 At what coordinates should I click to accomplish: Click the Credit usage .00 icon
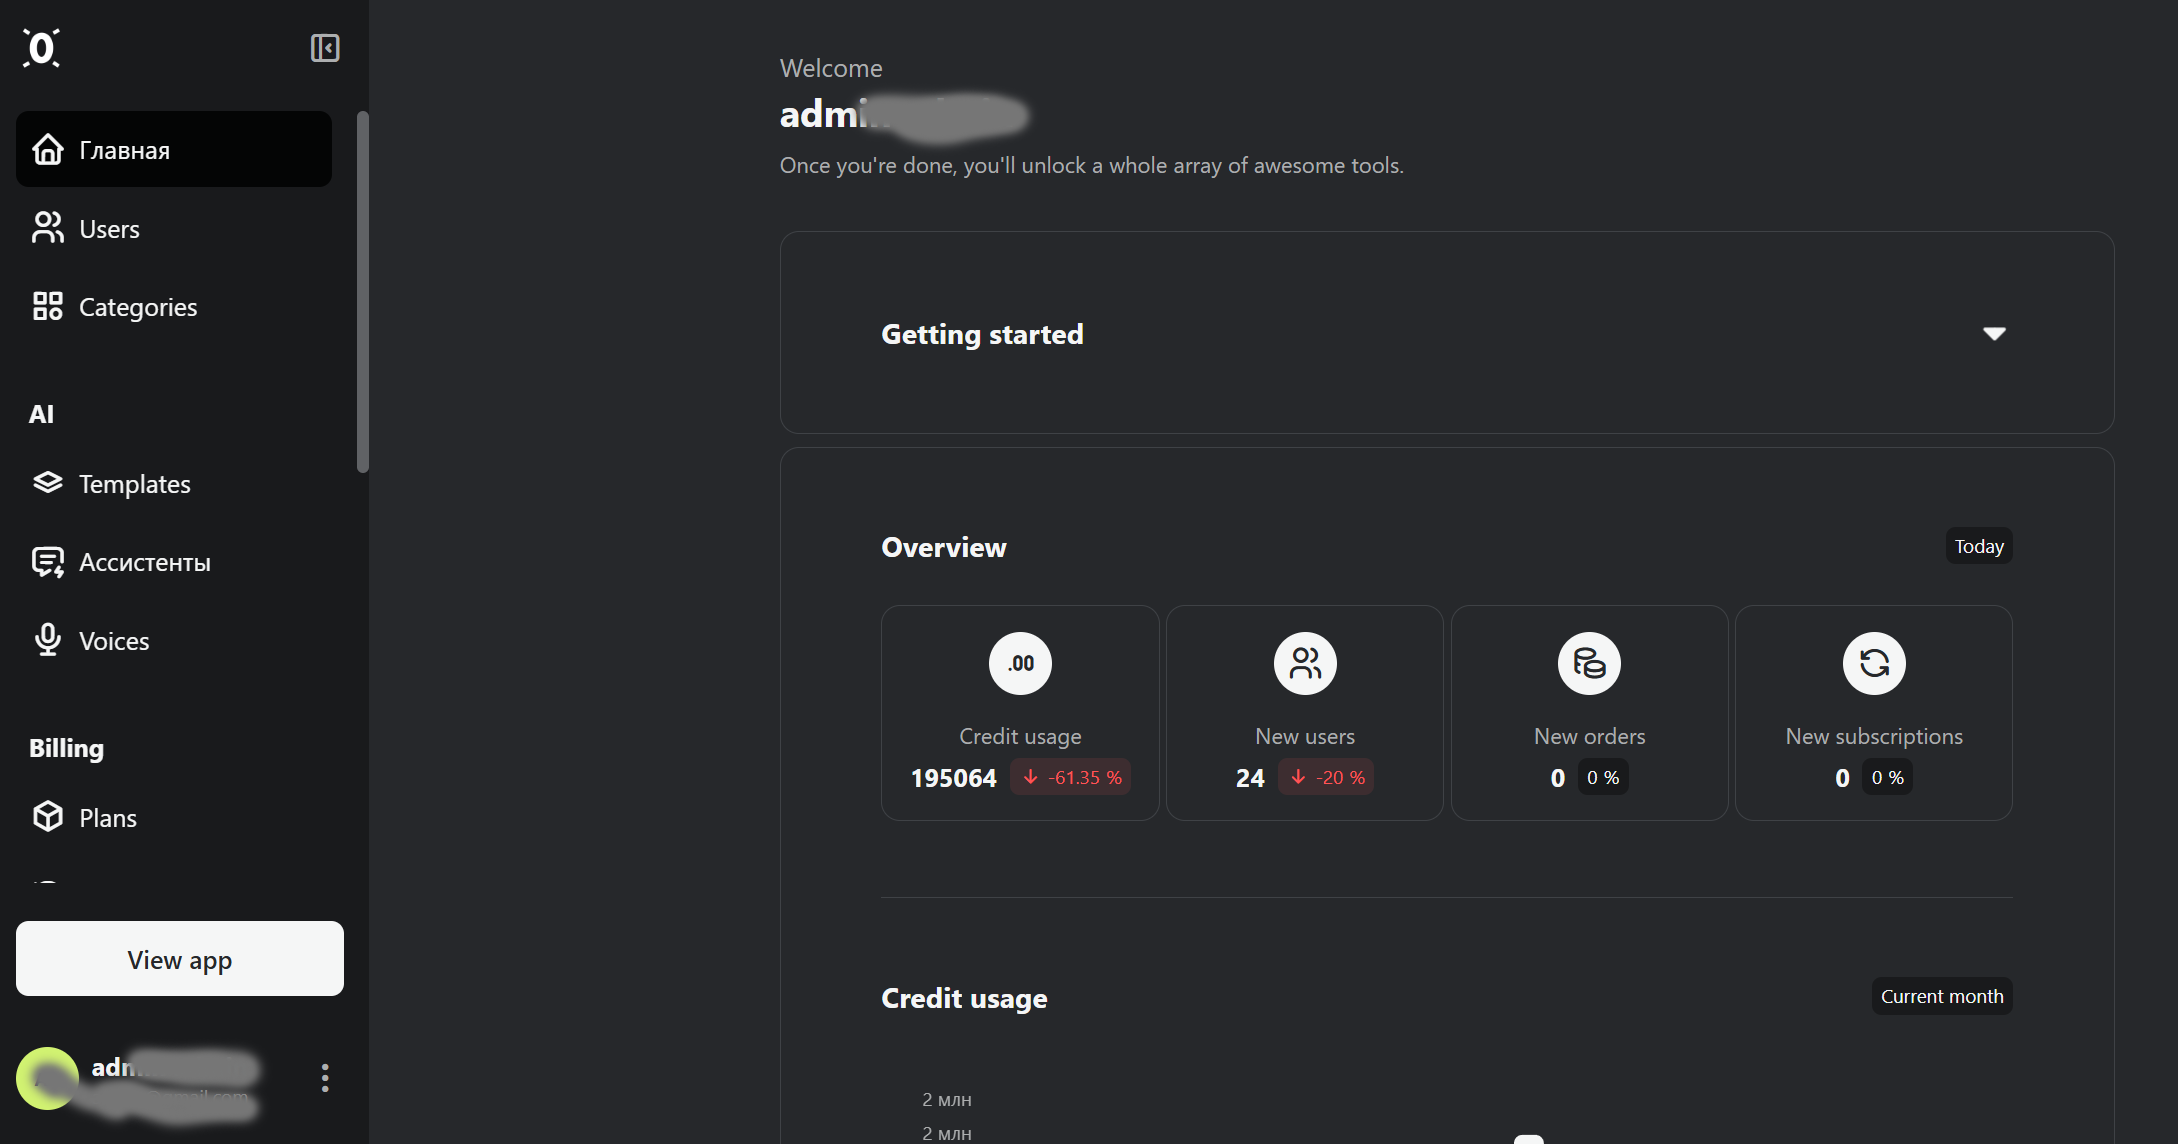point(1020,663)
